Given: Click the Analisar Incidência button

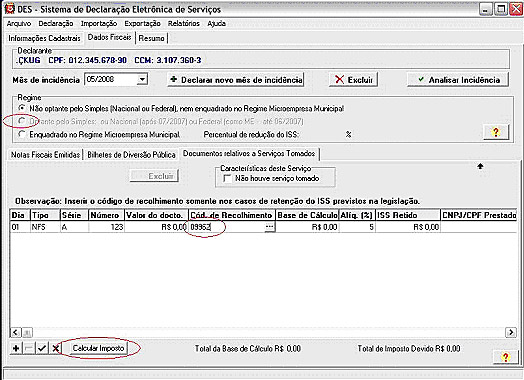Looking at the screenshot, I should [x=458, y=80].
